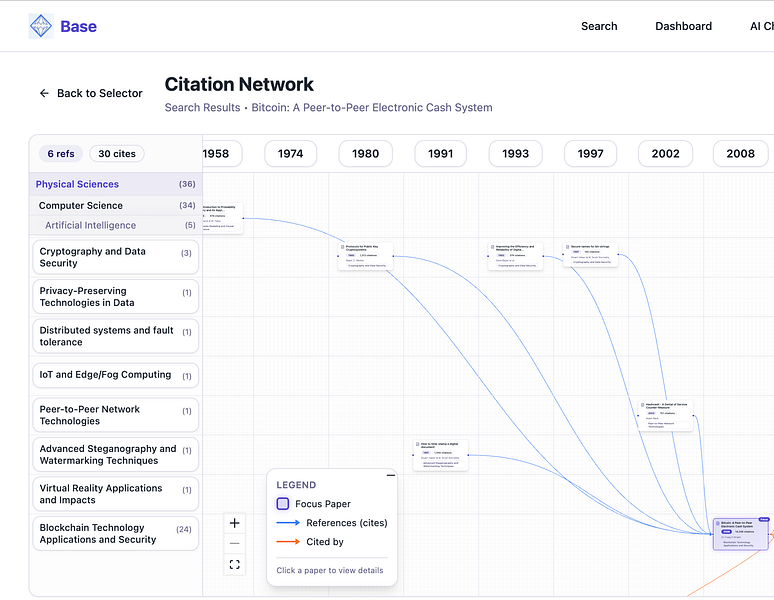Select the 2002 year column header
Image resolution: width=774 pixels, height=600 pixels.
tap(665, 153)
